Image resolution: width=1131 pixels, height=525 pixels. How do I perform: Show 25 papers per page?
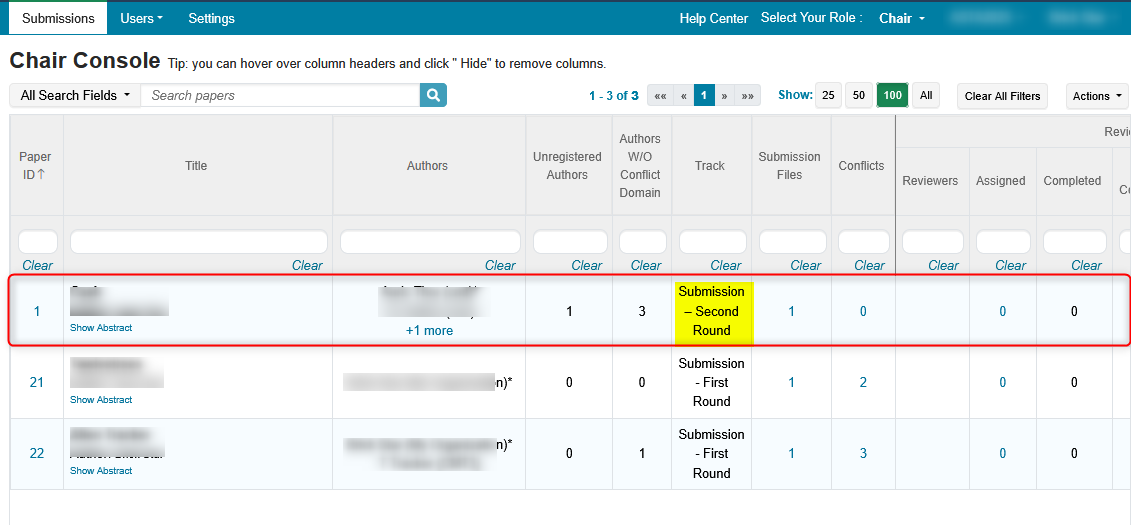[829, 95]
